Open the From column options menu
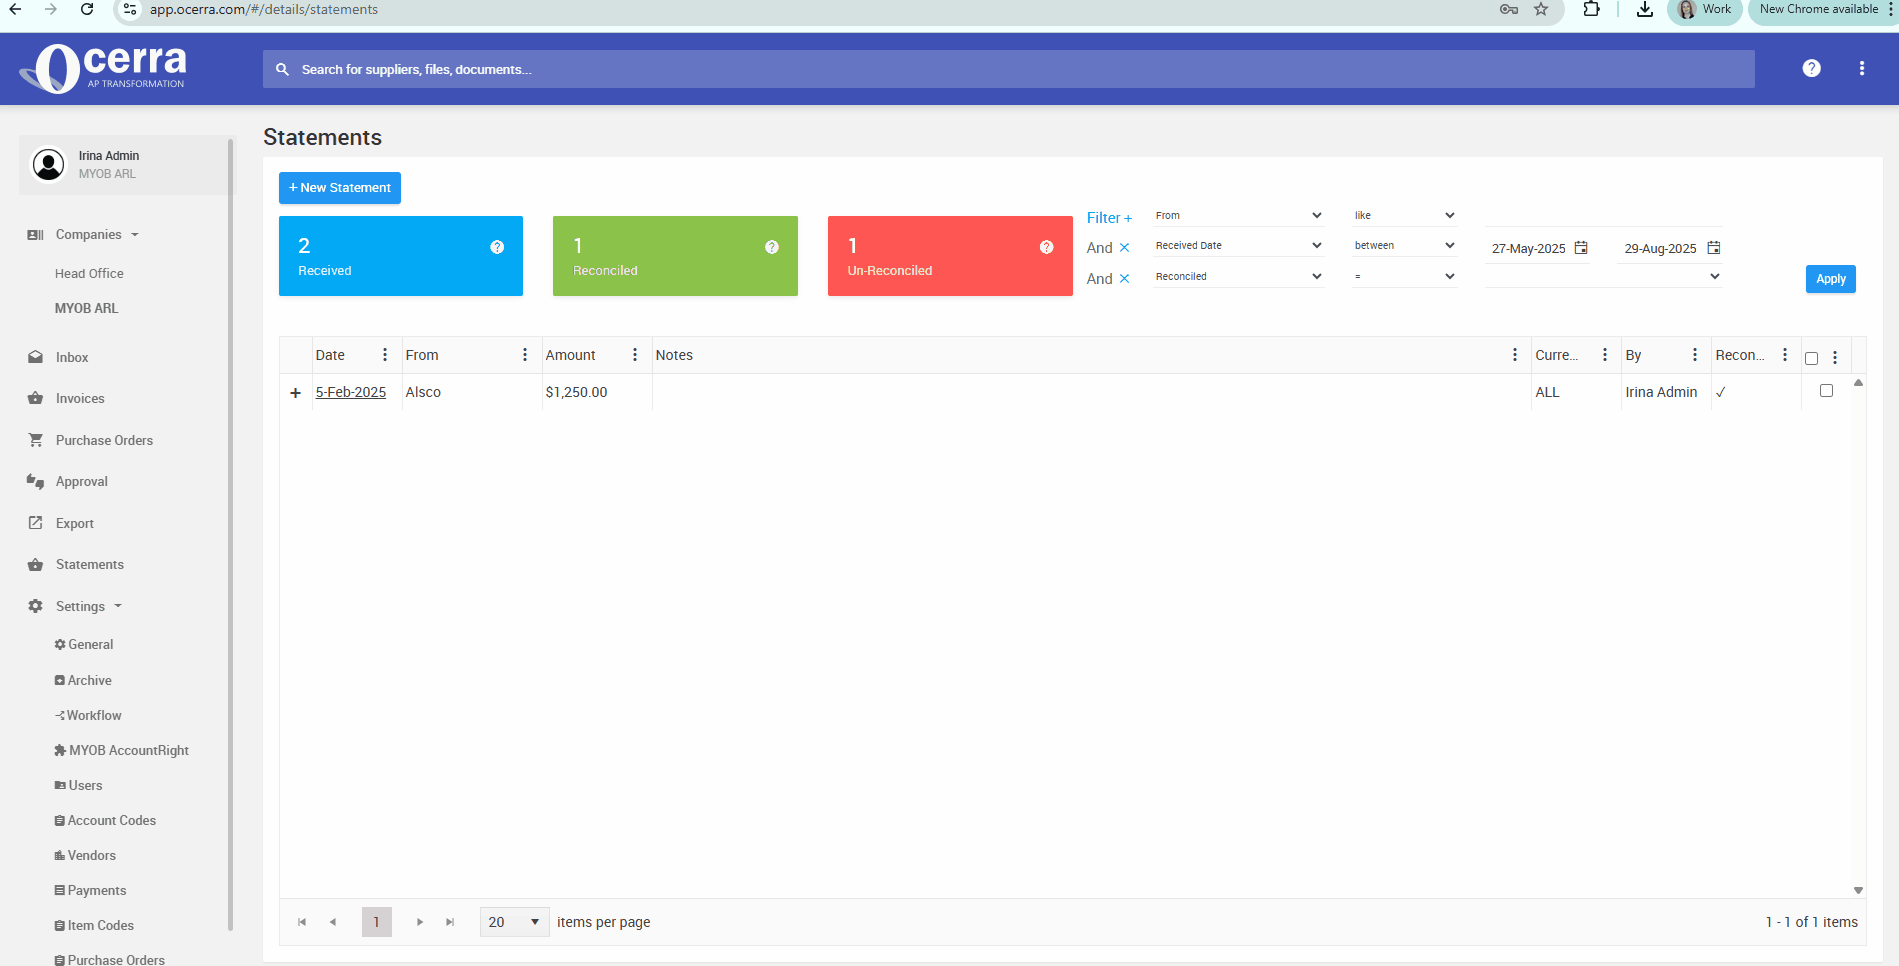 [525, 355]
